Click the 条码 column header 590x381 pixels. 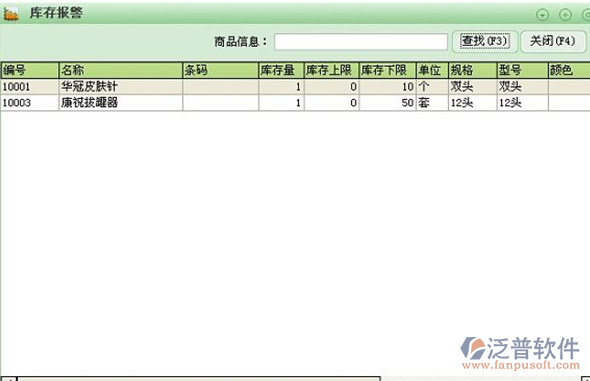[221, 70]
